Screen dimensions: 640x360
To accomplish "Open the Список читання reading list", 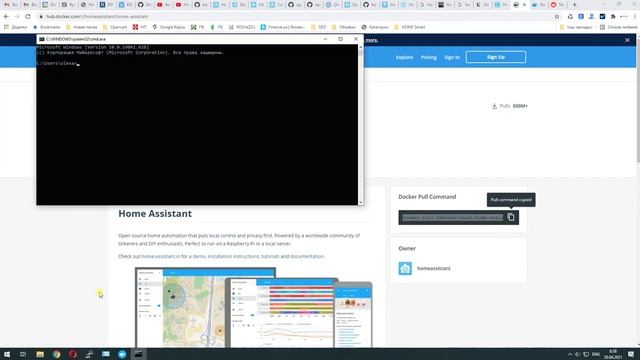I will 618,27.
